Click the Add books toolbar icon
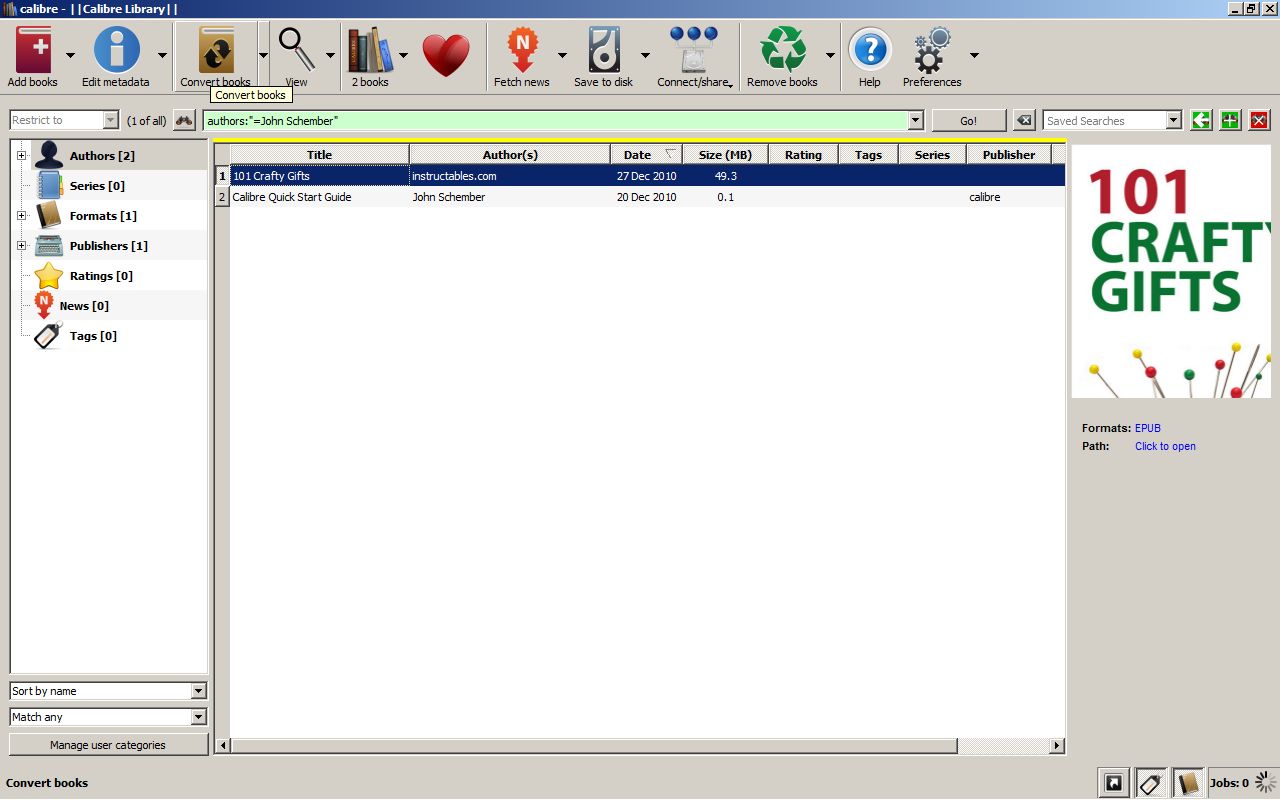This screenshot has height=800, width=1280. pyautogui.click(x=33, y=52)
